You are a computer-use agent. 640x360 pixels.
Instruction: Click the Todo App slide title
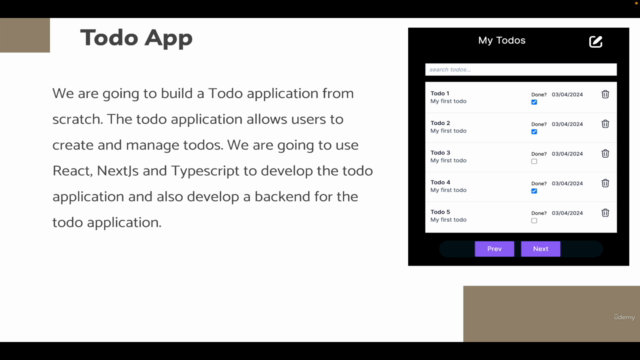coord(136,38)
